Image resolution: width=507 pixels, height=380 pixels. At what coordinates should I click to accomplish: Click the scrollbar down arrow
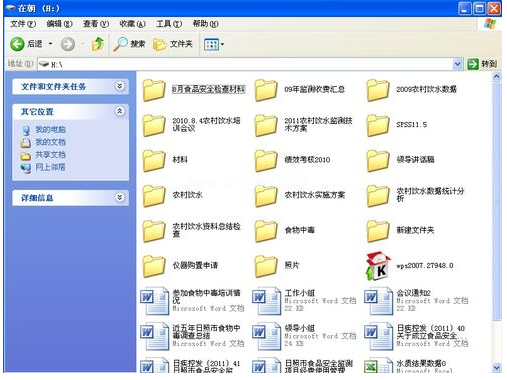pos(496,367)
